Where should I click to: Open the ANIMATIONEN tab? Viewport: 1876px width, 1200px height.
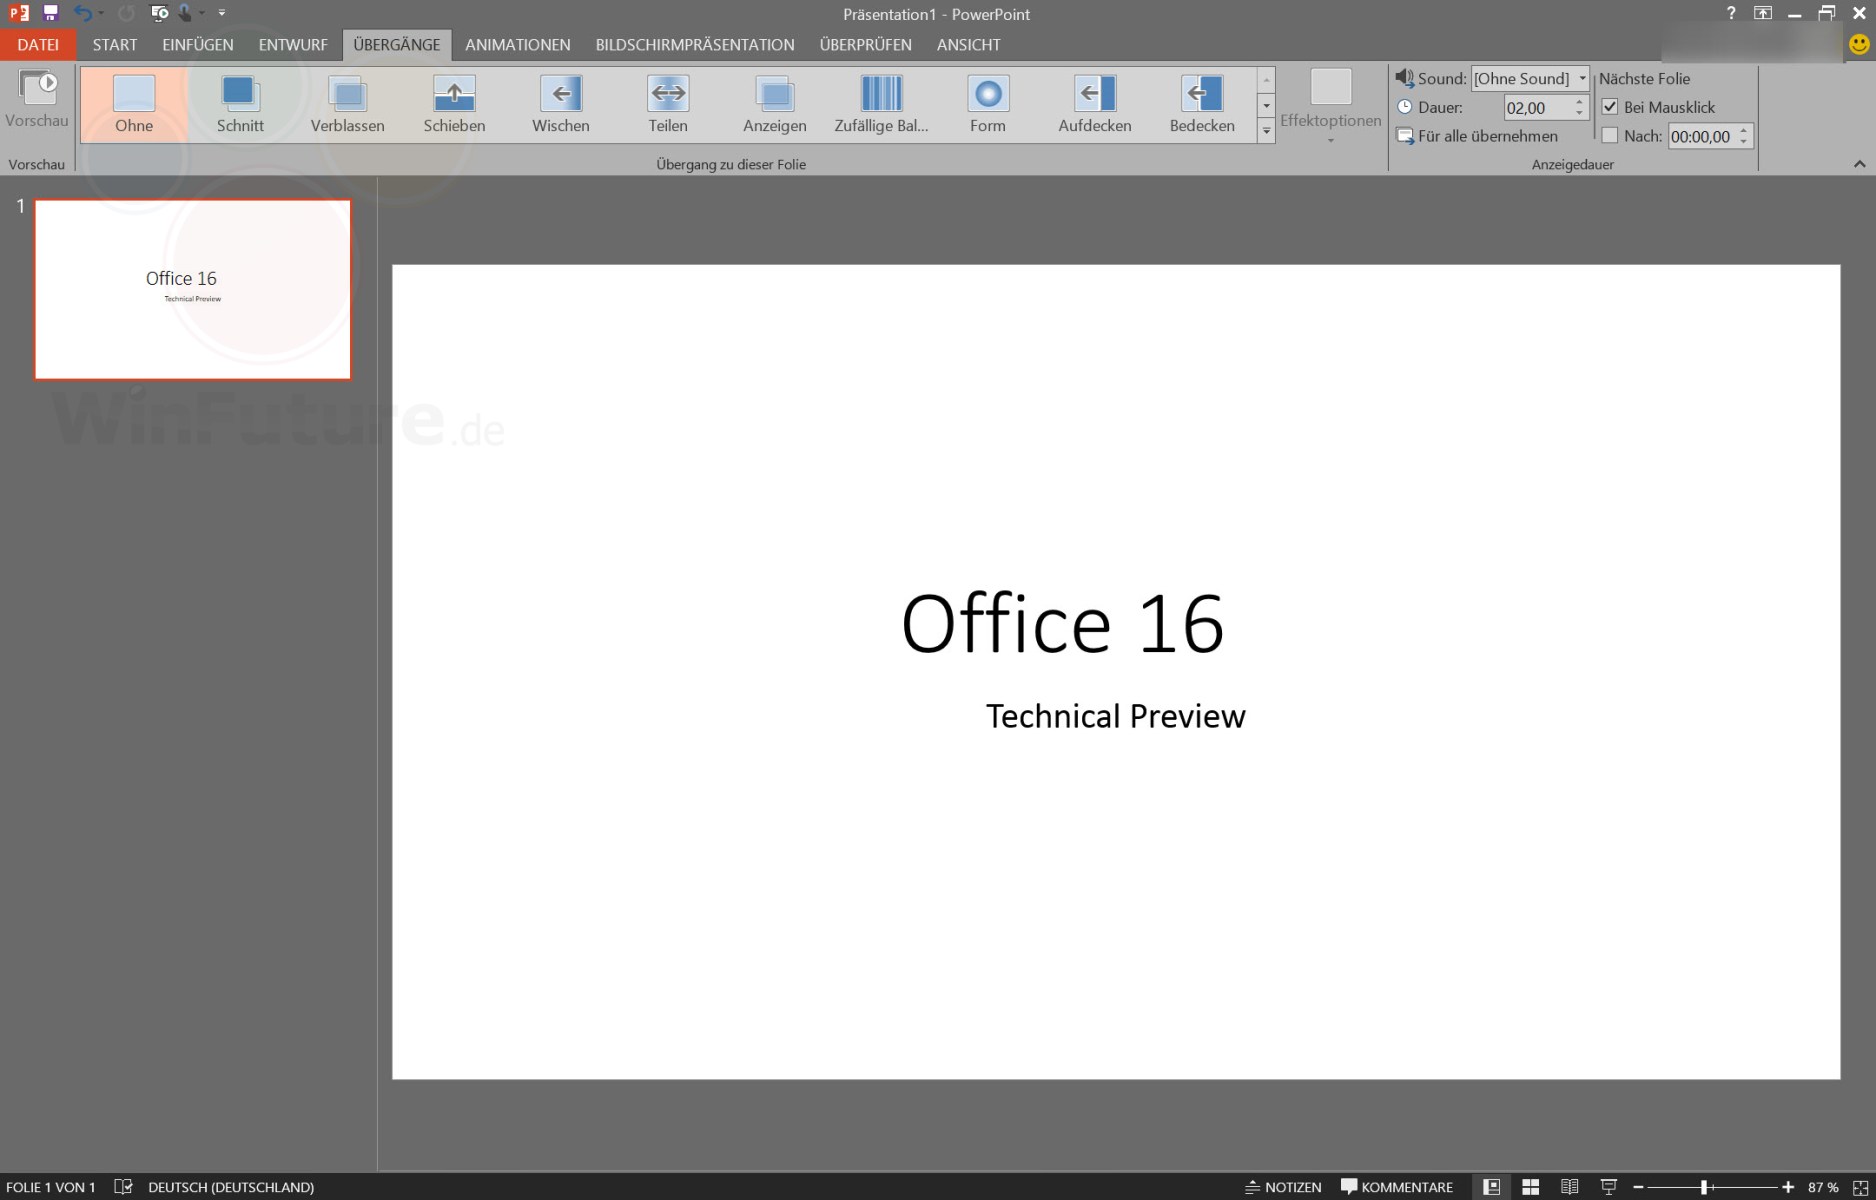tap(518, 45)
